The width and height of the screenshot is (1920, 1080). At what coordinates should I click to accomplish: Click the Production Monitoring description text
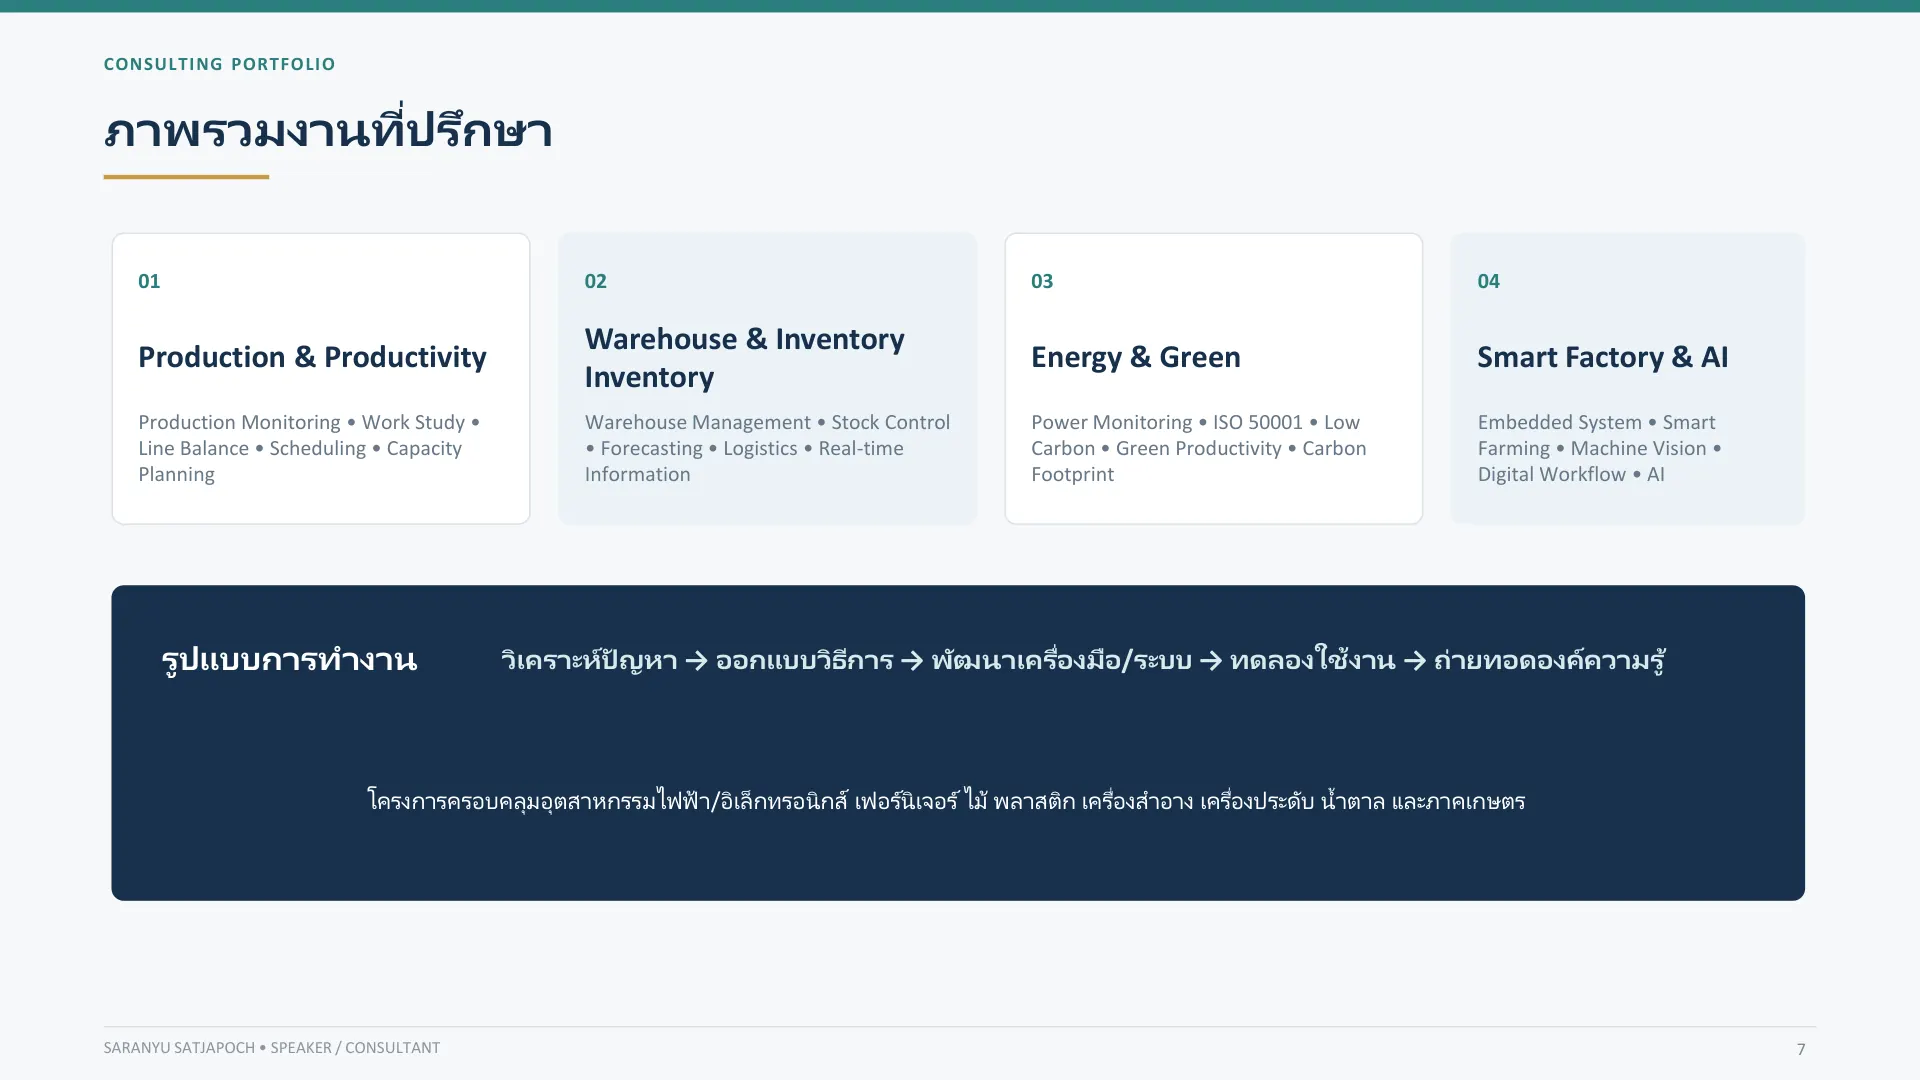pyautogui.click(x=310, y=448)
